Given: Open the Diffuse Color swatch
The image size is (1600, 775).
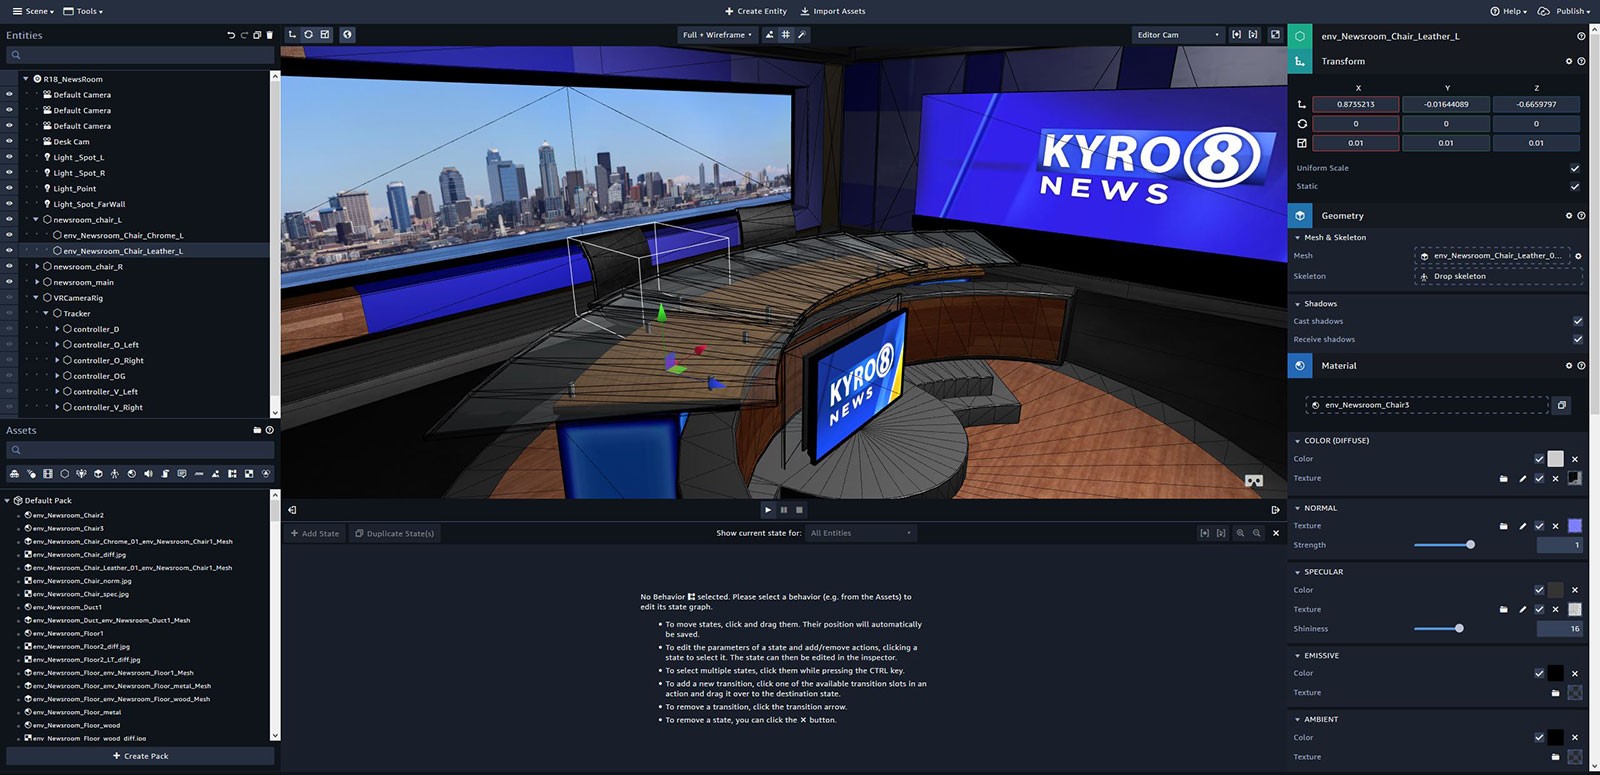Looking at the screenshot, I should [1555, 459].
